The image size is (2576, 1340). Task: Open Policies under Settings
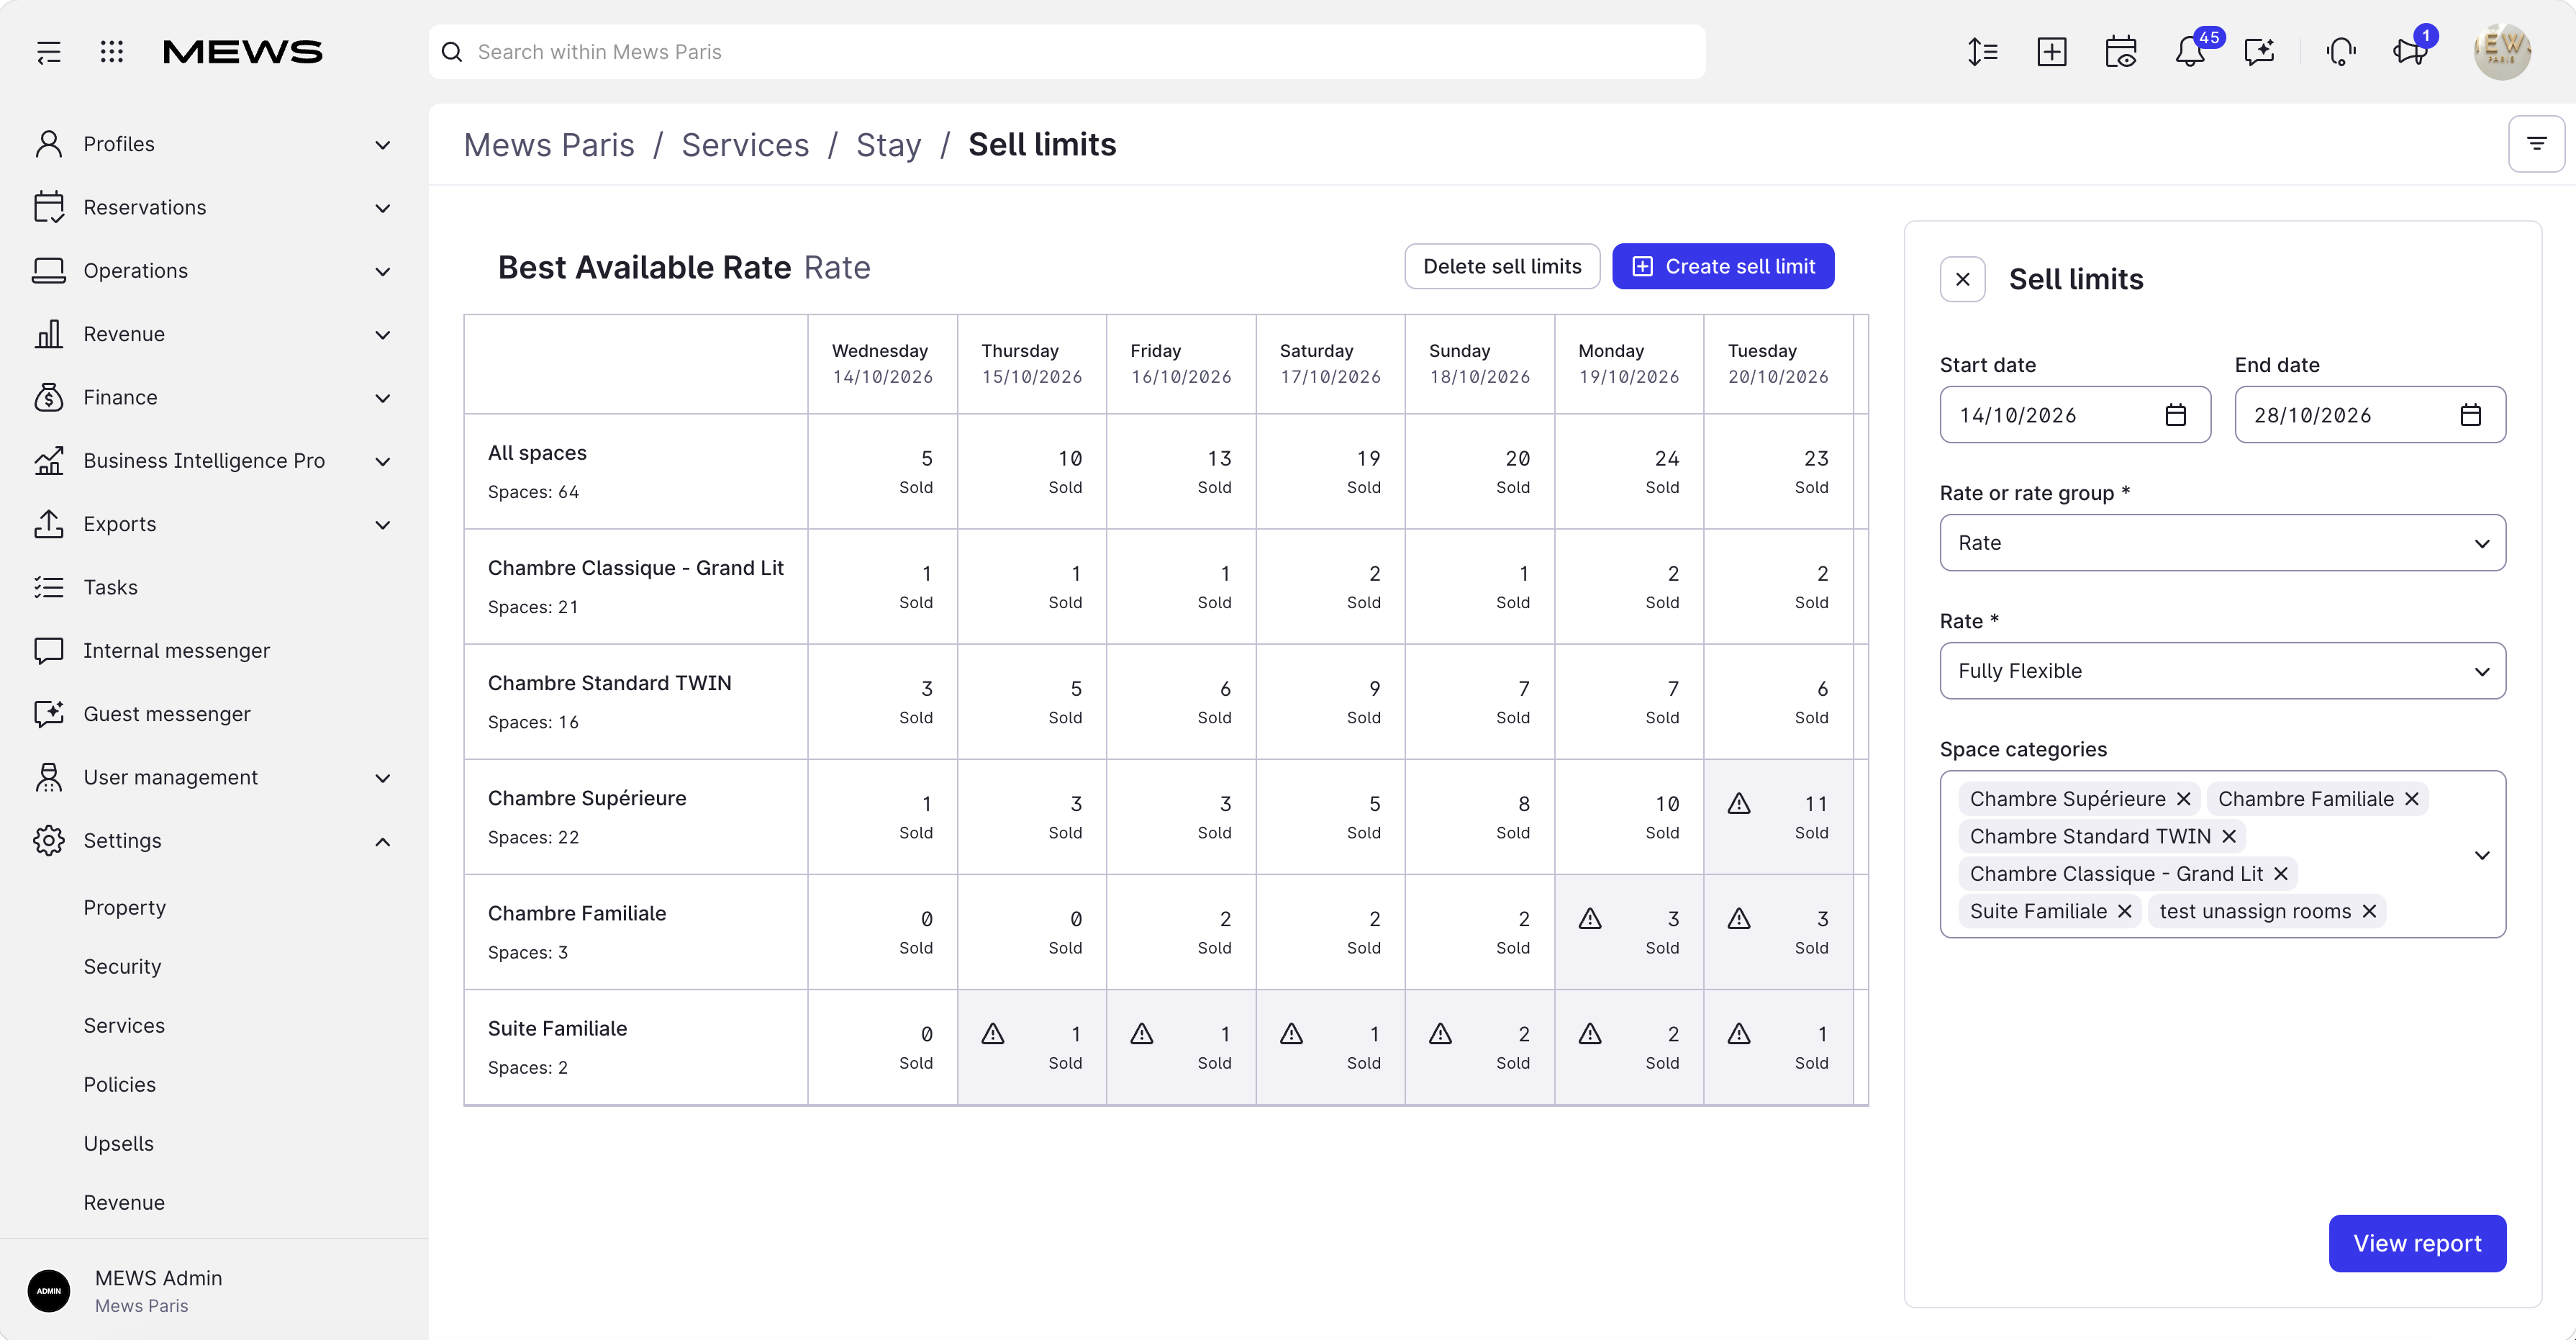coord(120,1085)
